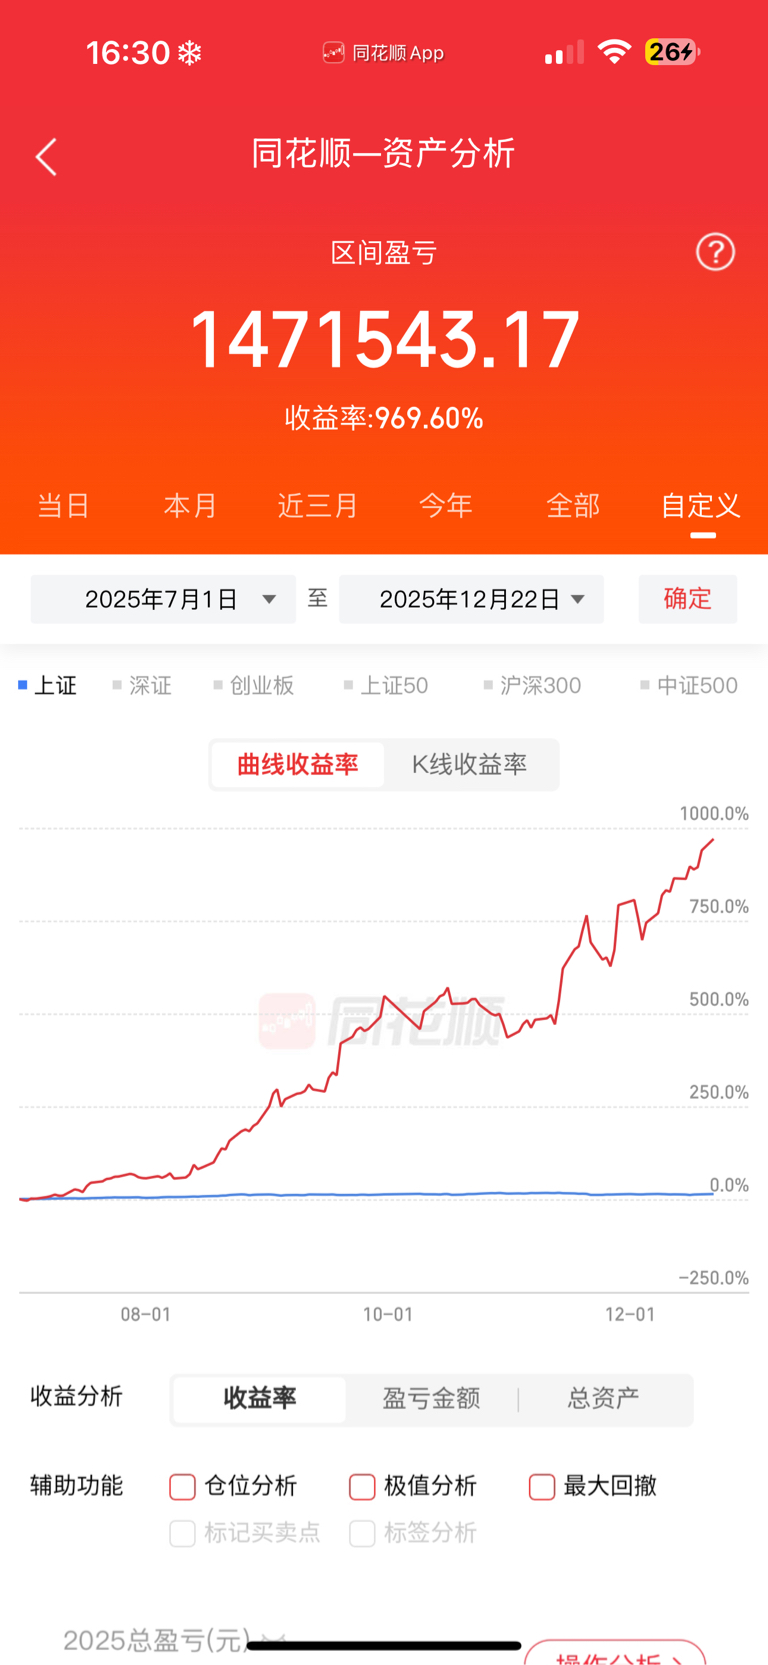768x1665 pixels.
Task: Tap the 16:30 clock in status bar
Action: point(127,53)
